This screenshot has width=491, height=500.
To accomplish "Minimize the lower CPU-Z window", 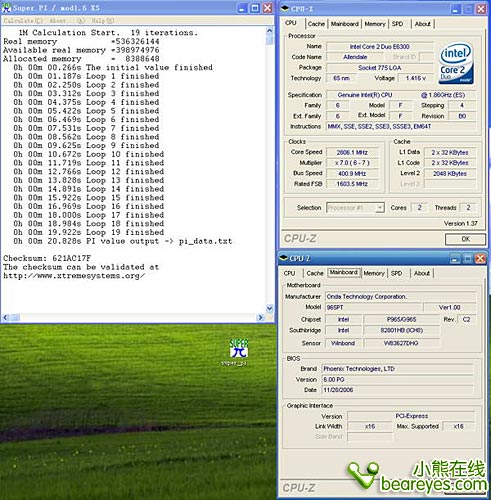I will pyautogui.click(x=455, y=258).
